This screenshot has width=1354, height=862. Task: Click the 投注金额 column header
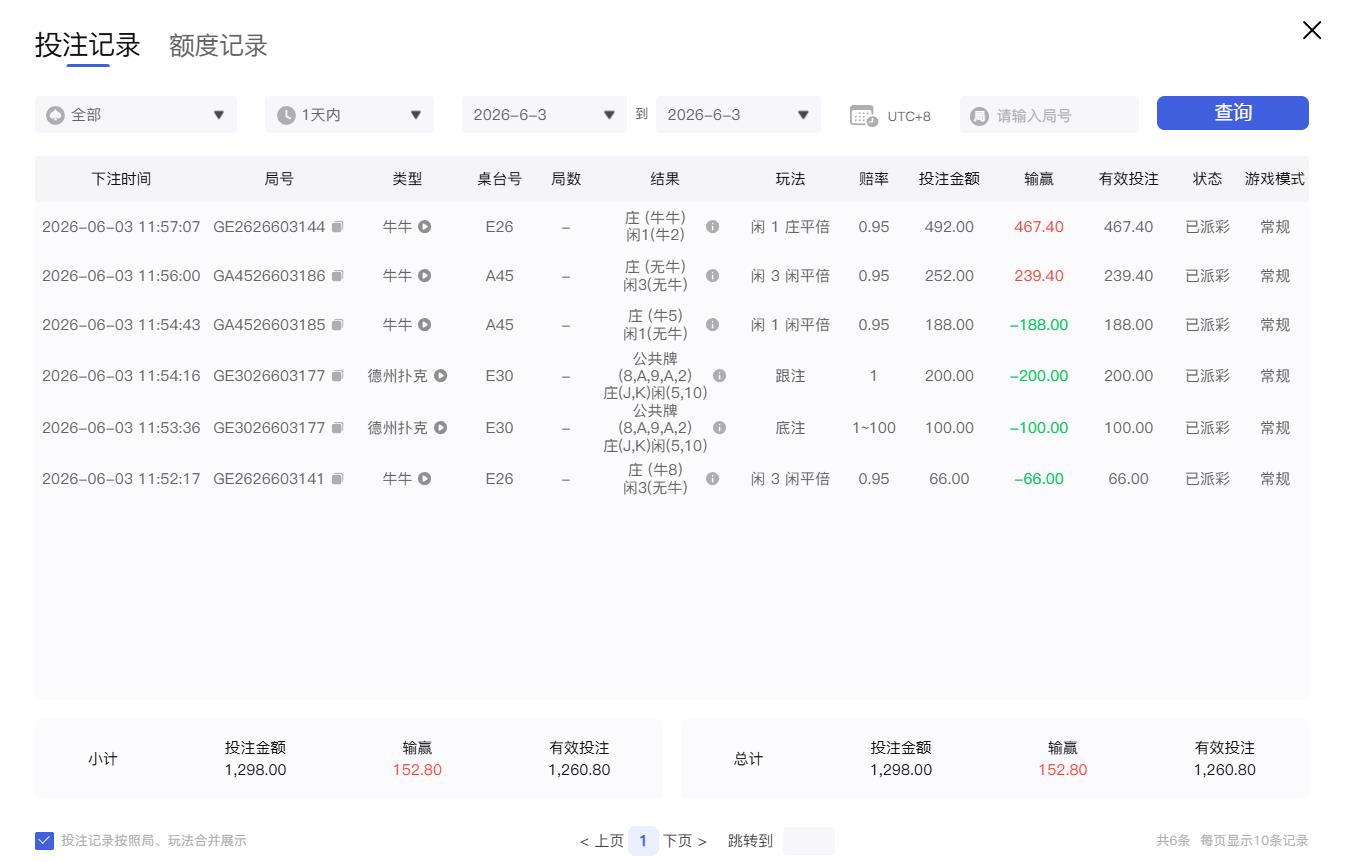(949, 179)
